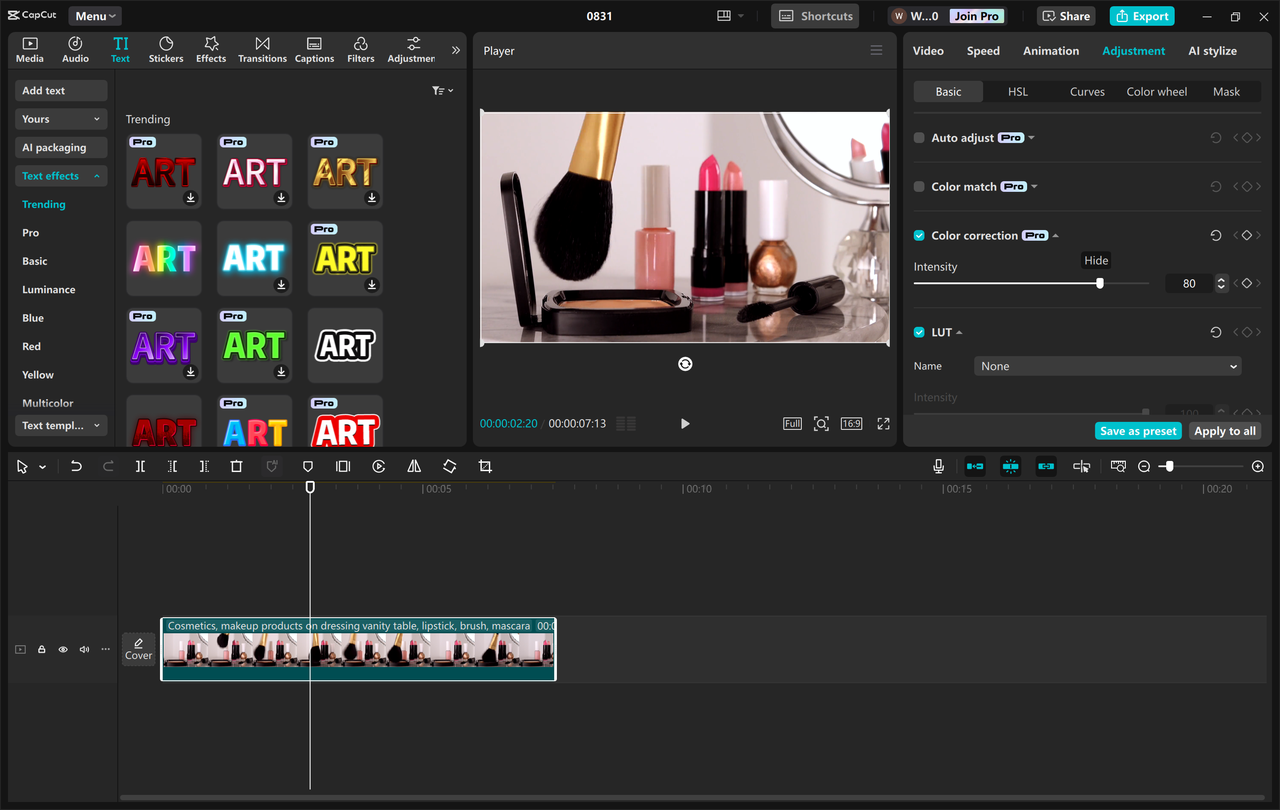Open the LUT Name dropdown showing None
Screen dimensions: 1280x810
tap(1107, 366)
